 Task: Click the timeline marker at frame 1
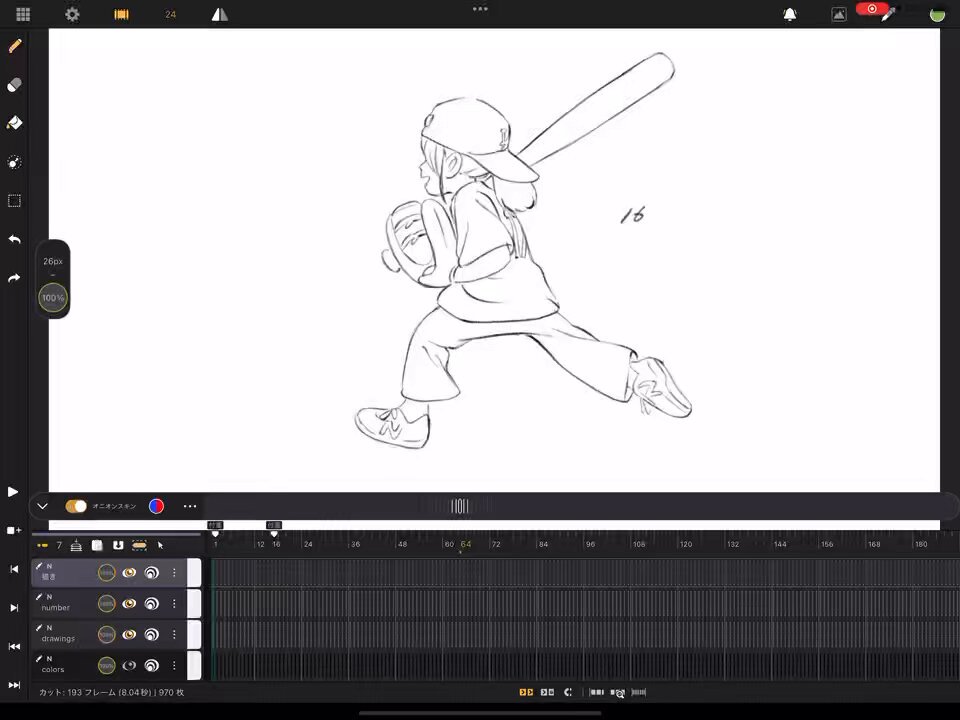215,527
